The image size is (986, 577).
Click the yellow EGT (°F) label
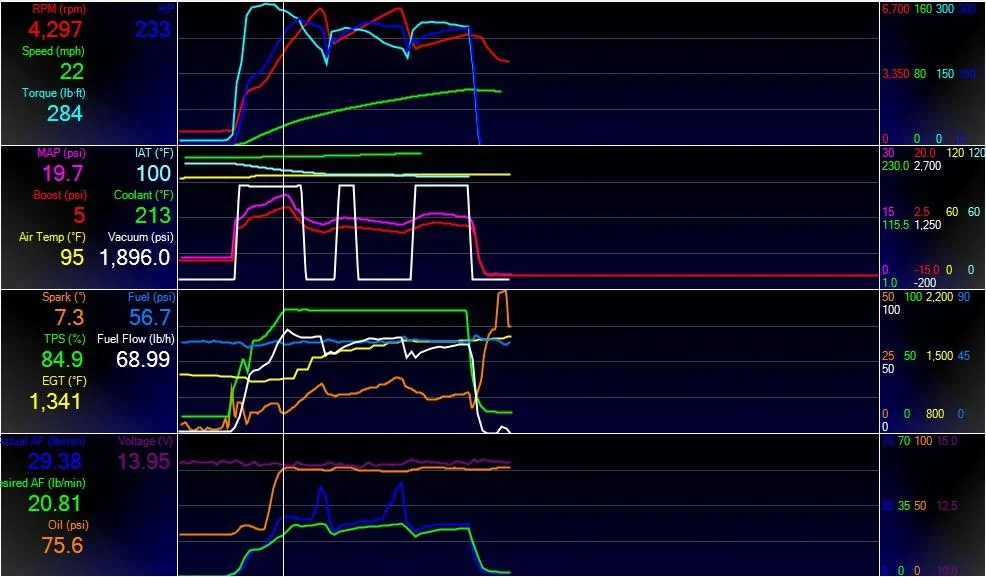tap(65, 381)
